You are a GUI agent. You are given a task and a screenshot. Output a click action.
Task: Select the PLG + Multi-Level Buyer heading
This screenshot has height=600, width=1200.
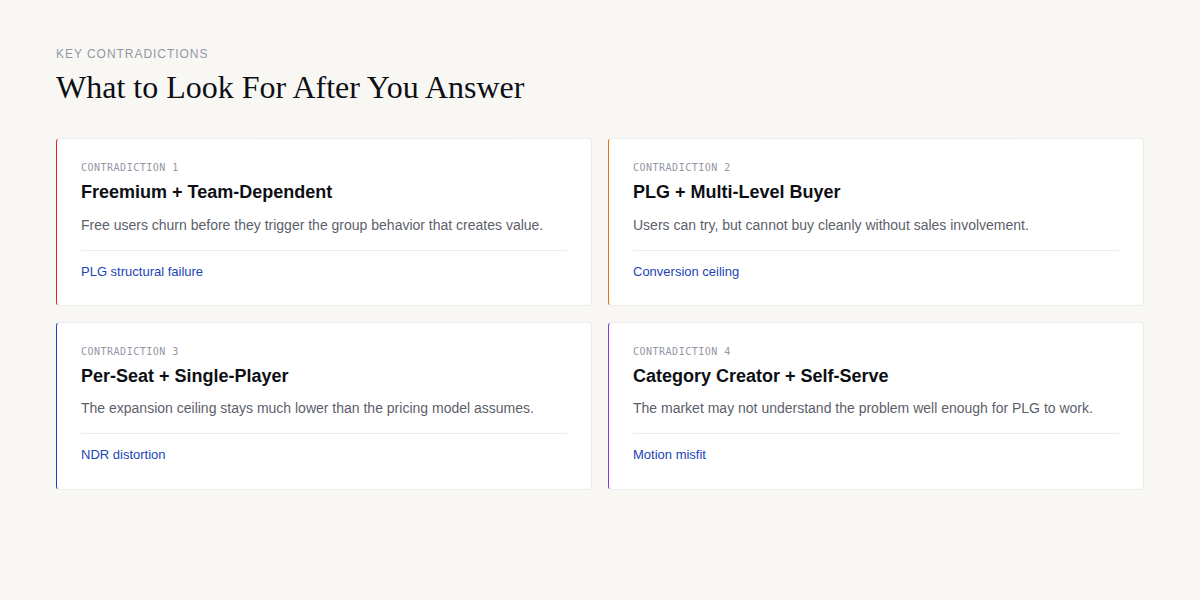[x=736, y=192]
